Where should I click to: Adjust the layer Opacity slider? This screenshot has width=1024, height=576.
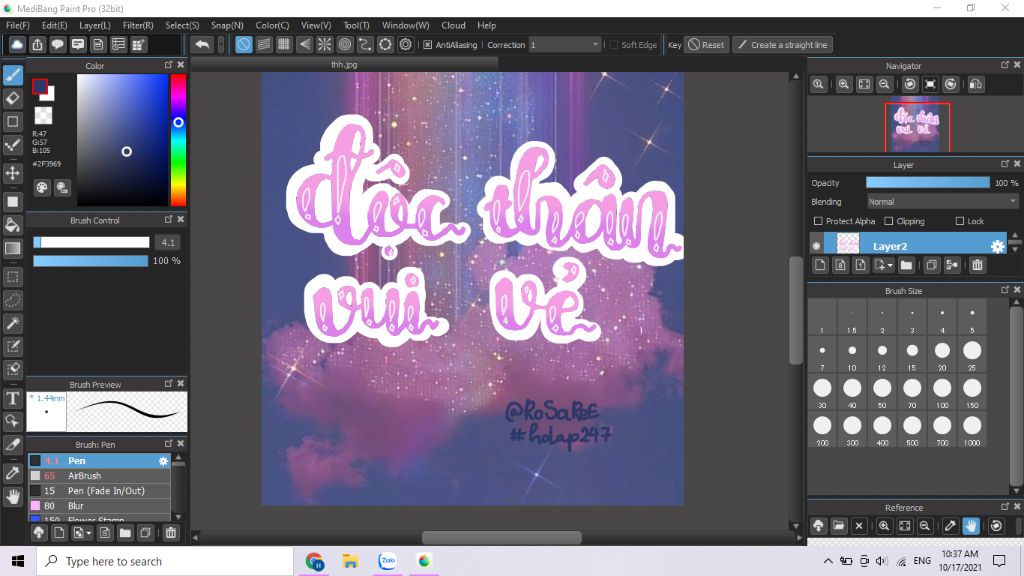point(927,183)
